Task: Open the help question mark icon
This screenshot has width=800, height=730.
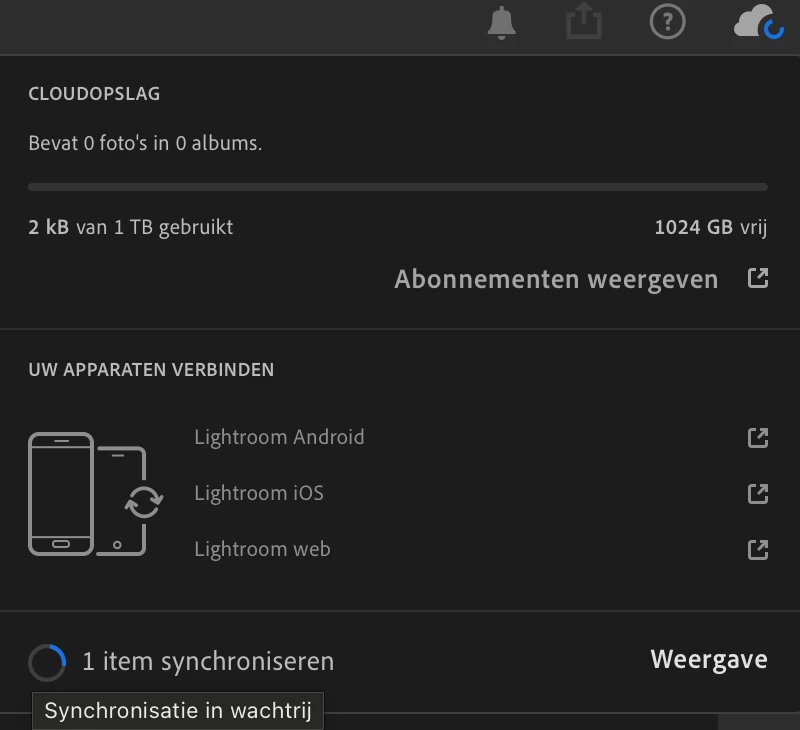Action: click(667, 21)
